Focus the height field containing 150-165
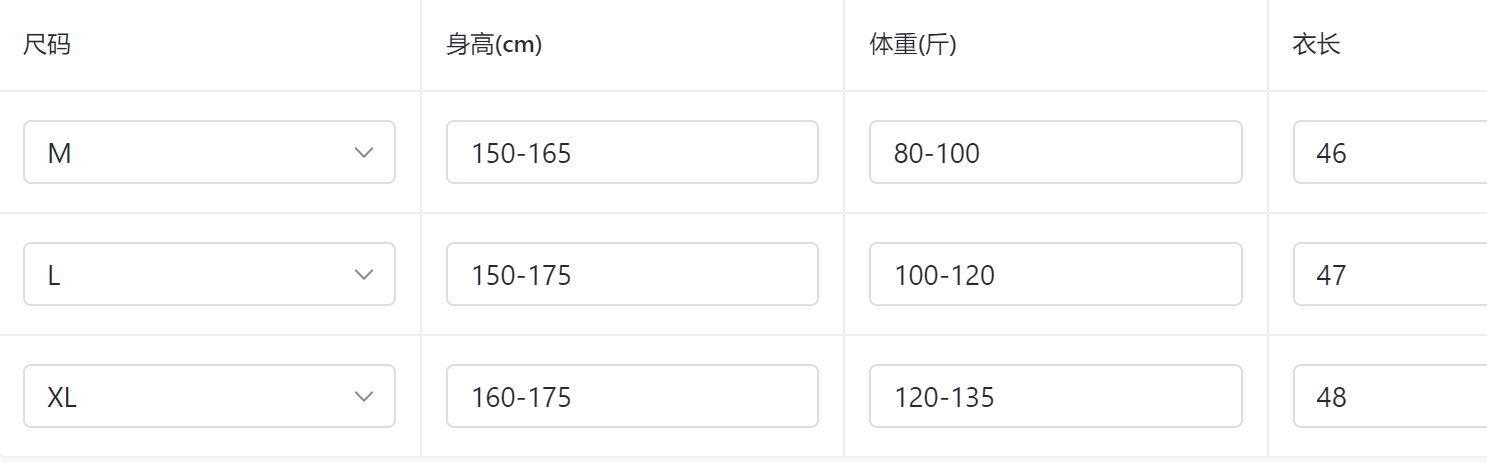The width and height of the screenshot is (1487, 463). pyautogui.click(x=632, y=153)
